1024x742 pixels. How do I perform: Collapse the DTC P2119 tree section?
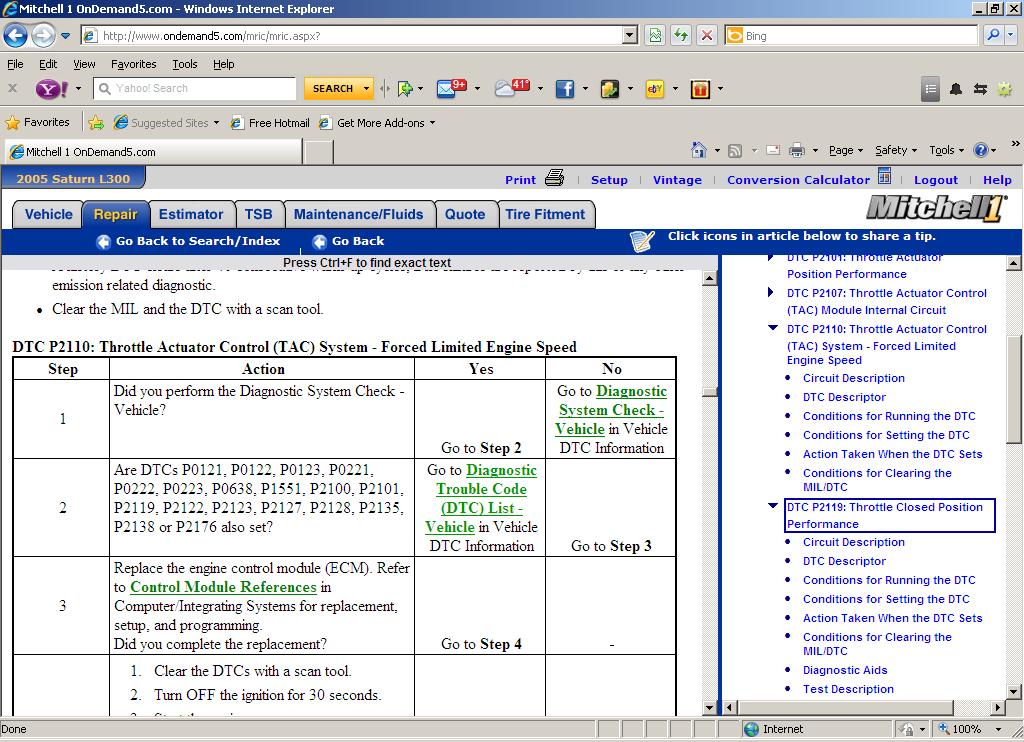click(772, 506)
